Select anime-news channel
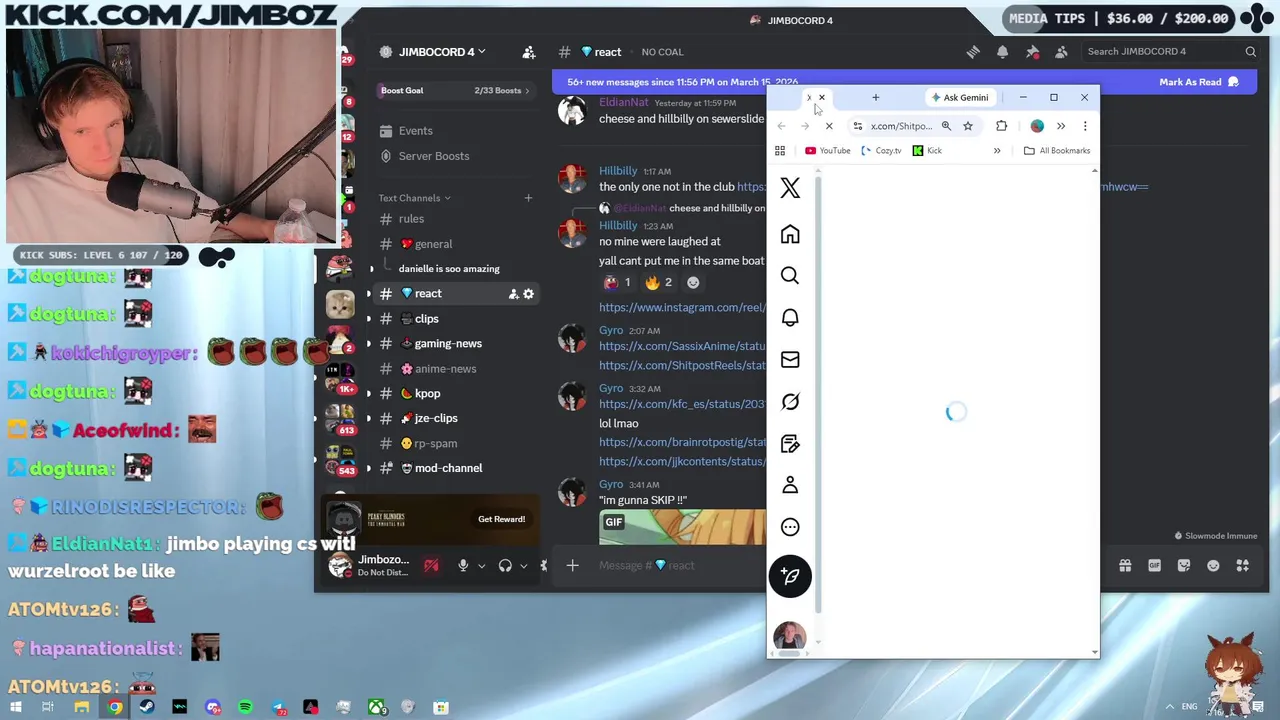The width and height of the screenshot is (1280, 720). [x=445, y=369]
